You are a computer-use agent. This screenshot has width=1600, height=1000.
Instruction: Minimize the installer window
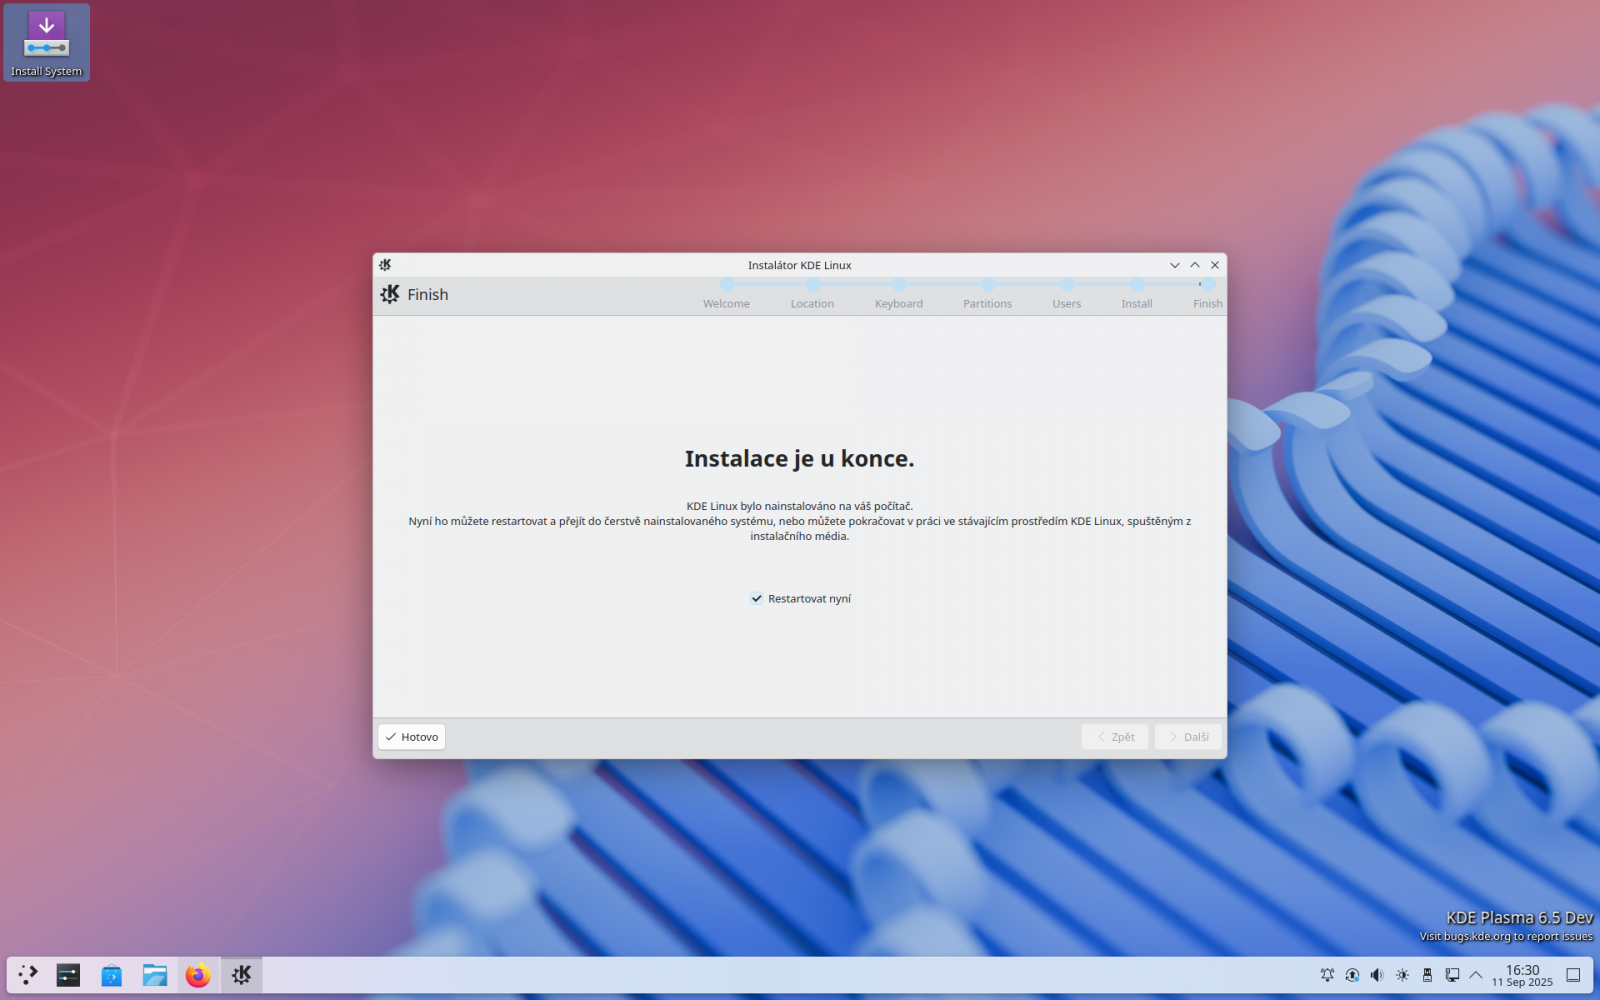pyautogui.click(x=1175, y=265)
